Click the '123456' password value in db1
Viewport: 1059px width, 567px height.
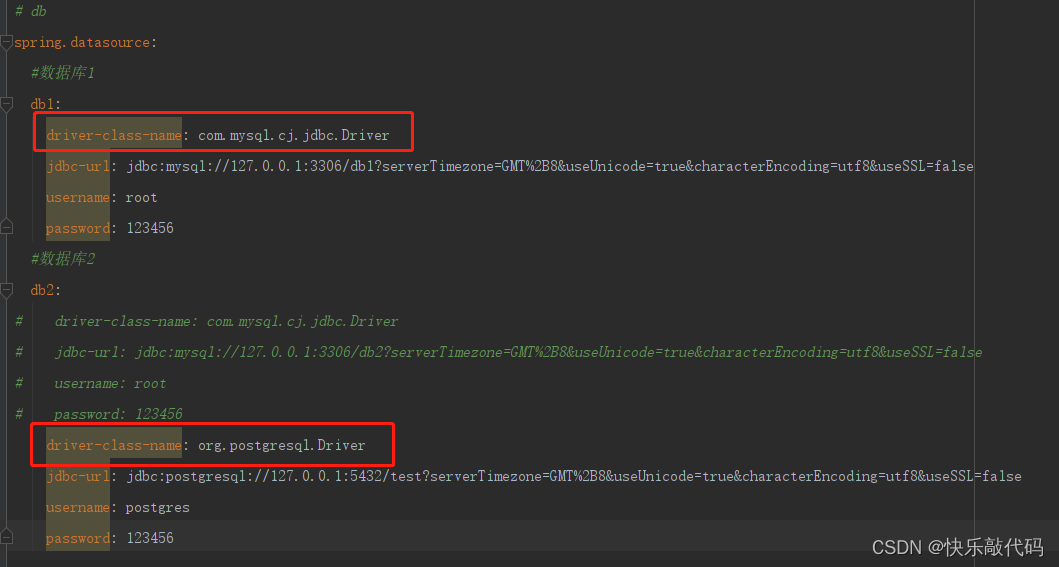pyautogui.click(x=150, y=228)
